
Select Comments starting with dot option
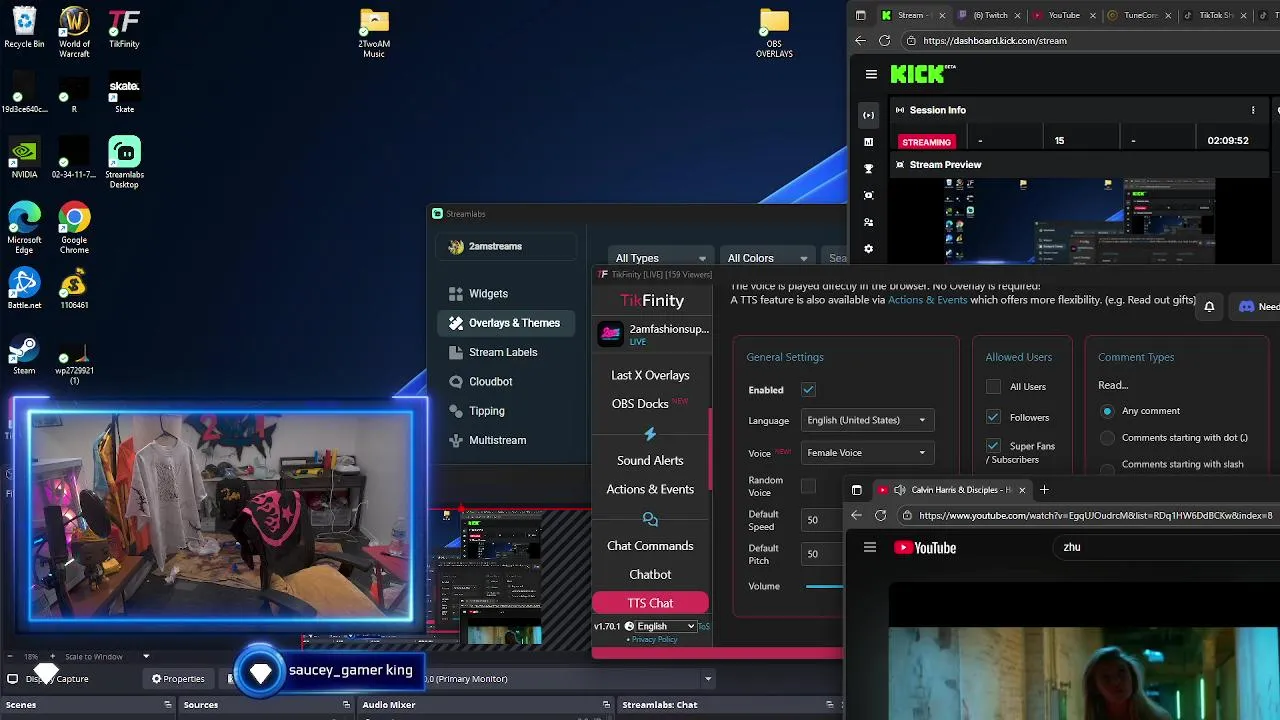pyautogui.click(x=1107, y=438)
